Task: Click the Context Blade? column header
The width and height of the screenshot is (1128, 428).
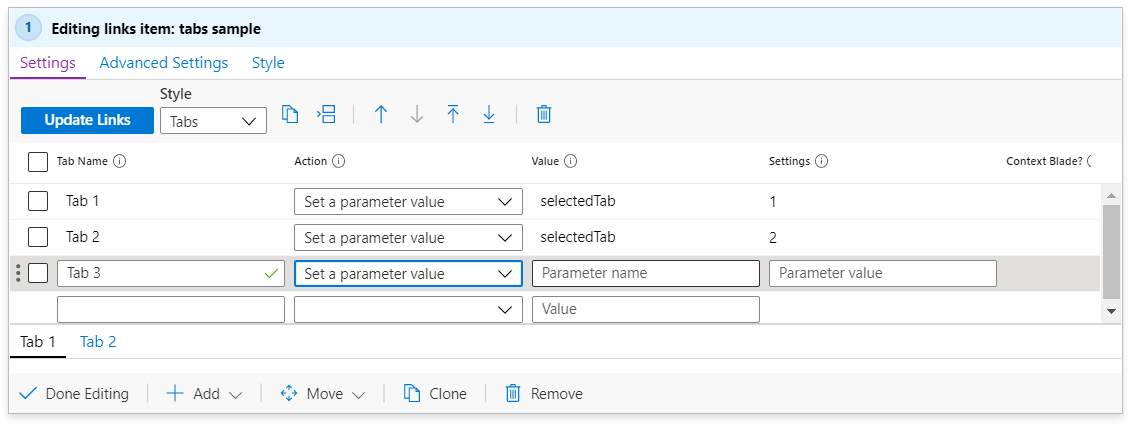Action: 1044,162
